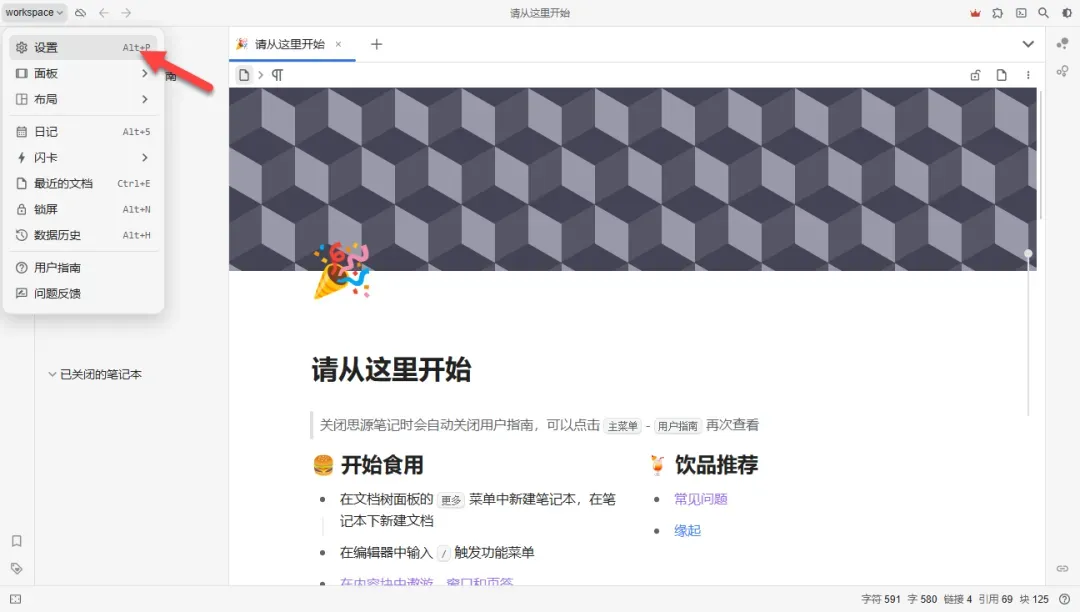Open the bookmarks panel icon
1080x612 pixels.
pos(17,541)
